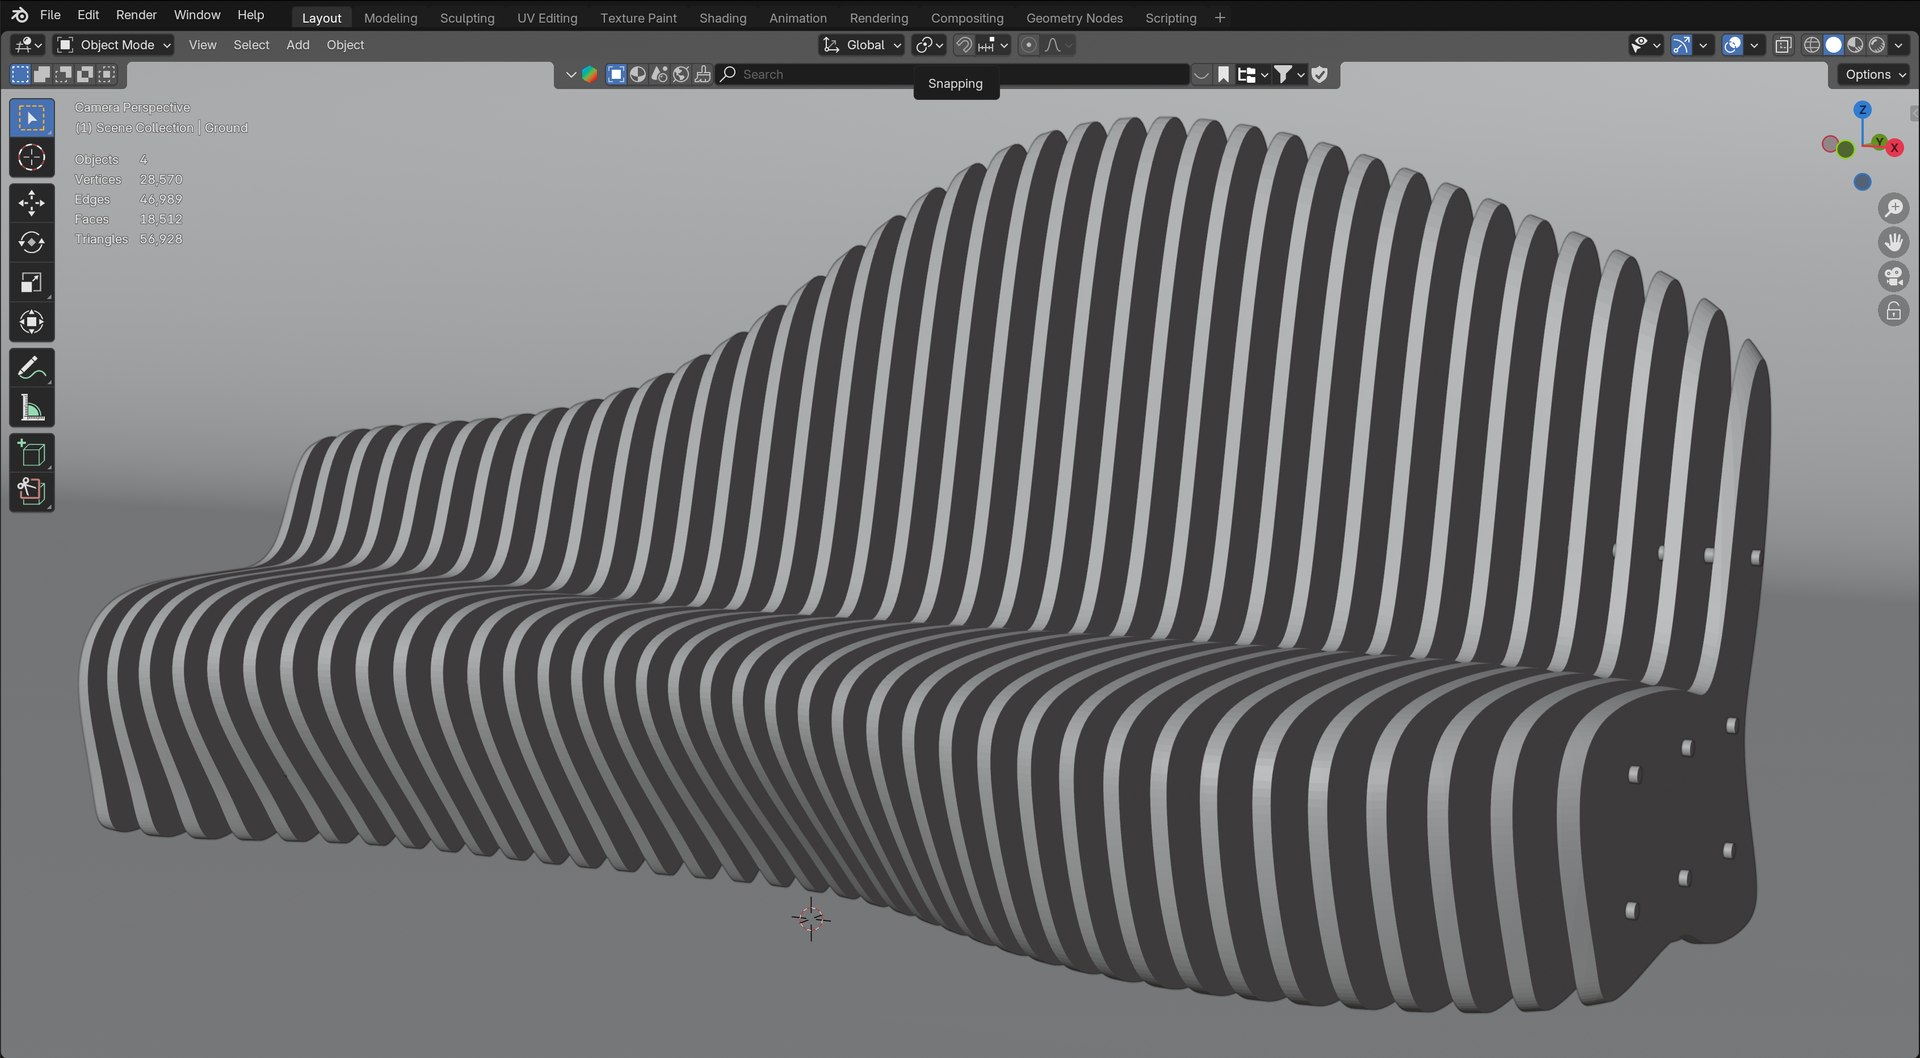The image size is (1920, 1058).
Task: Click the pan view hand icon
Action: pyautogui.click(x=1893, y=243)
